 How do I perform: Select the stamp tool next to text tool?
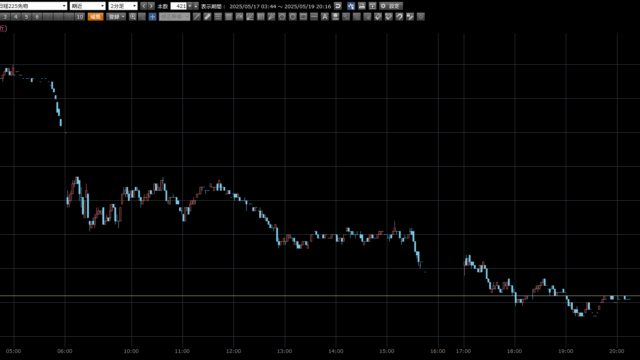pyautogui.click(x=335, y=17)
